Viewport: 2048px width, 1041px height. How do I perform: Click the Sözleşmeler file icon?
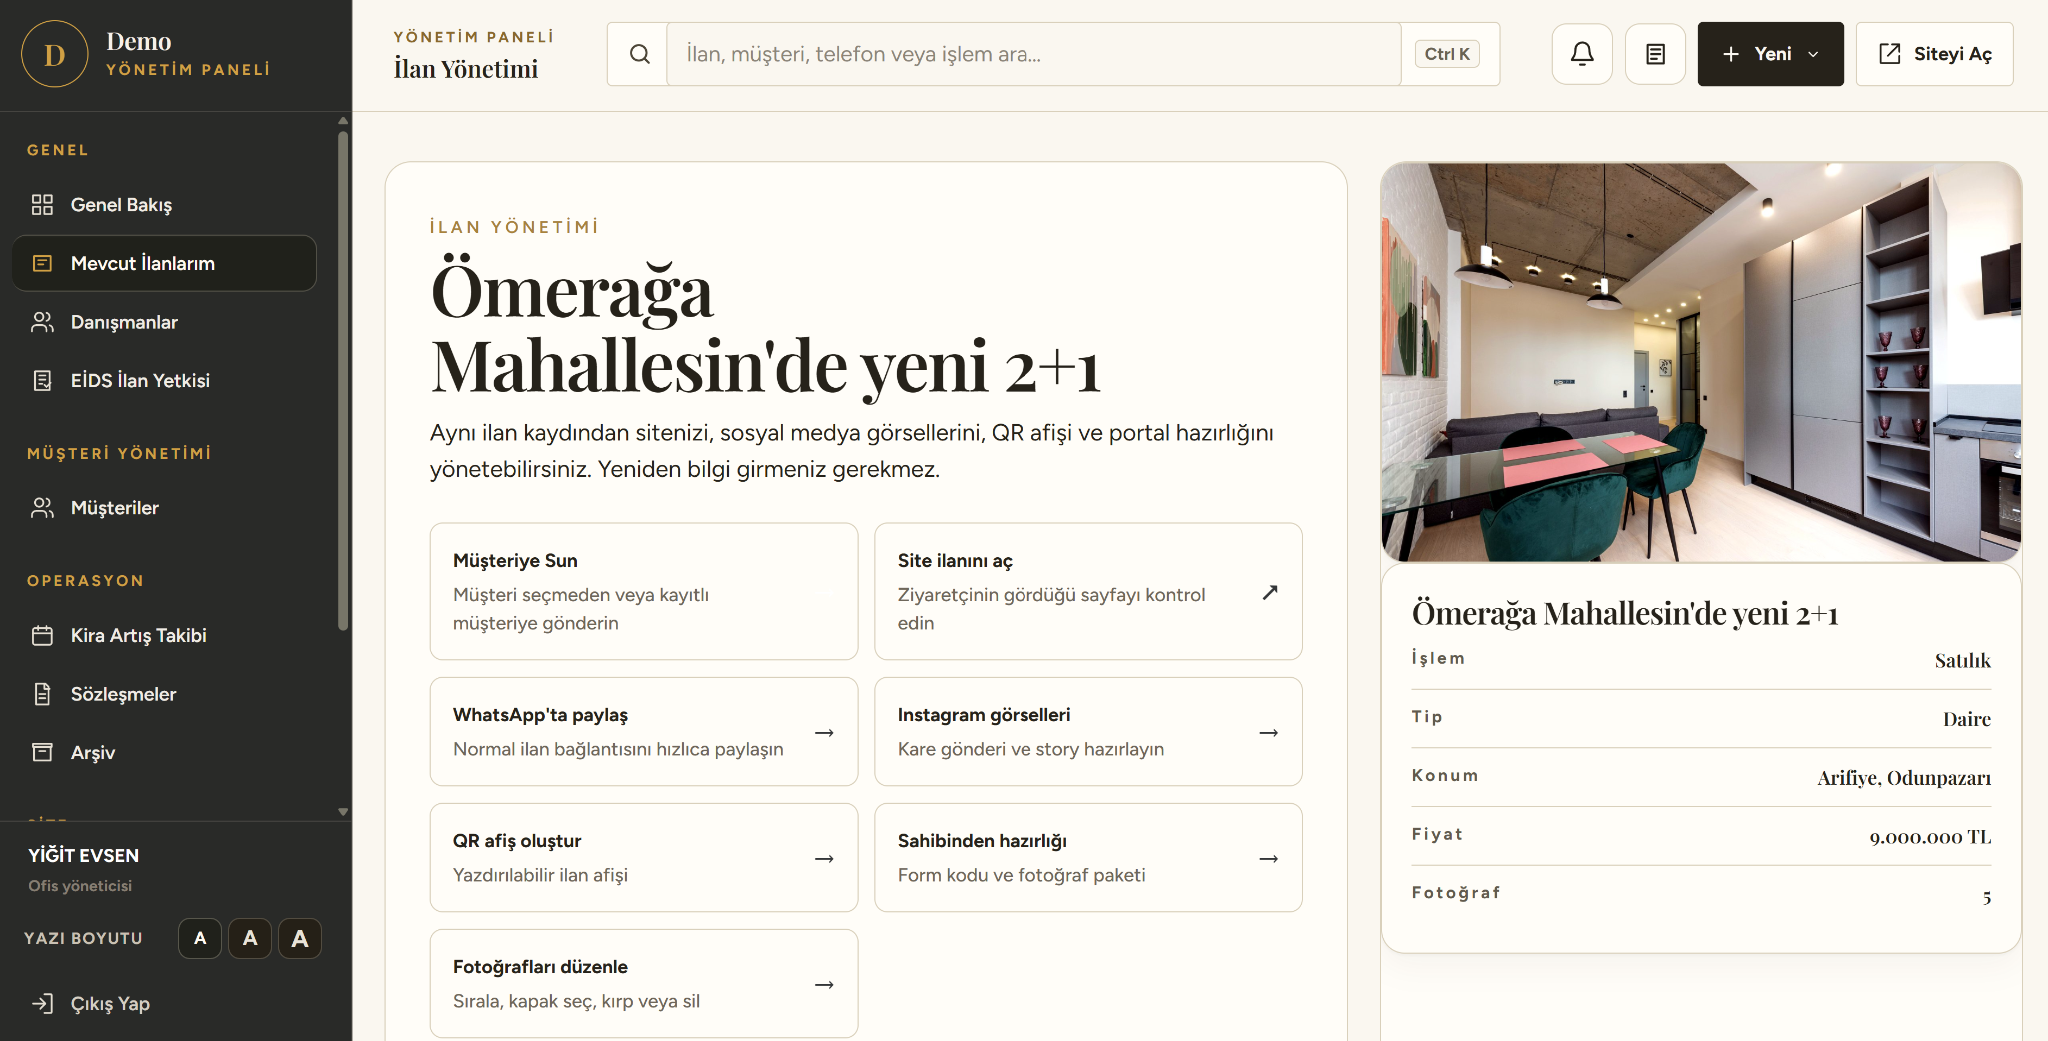click(x=42, y=694)
